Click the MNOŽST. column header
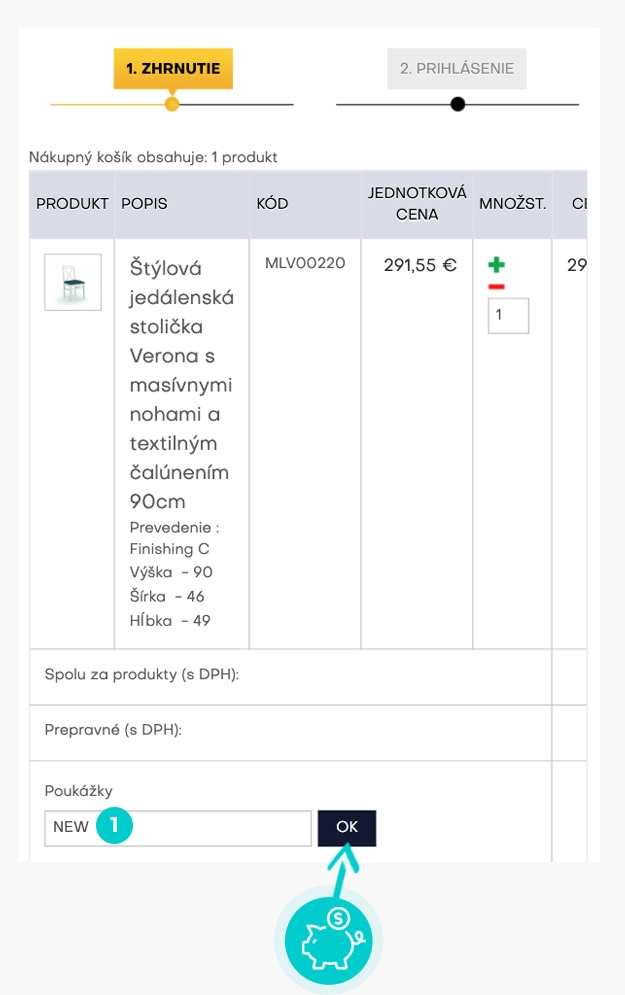The width and height of the screenshot is (625, 995). (x=512, y=204)
